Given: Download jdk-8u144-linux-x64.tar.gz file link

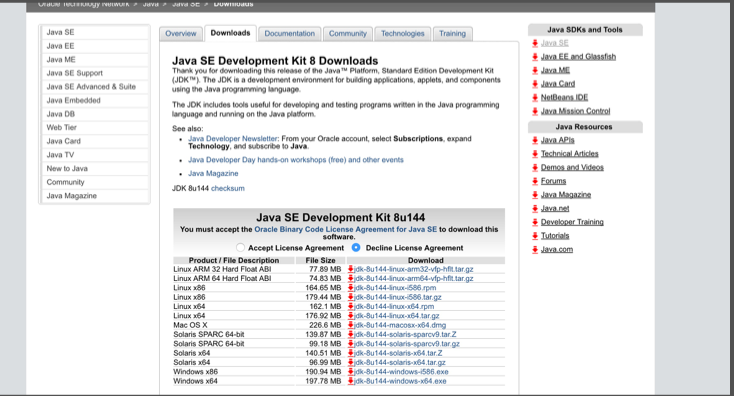Looking at the screenshot, I should (396, 316).
